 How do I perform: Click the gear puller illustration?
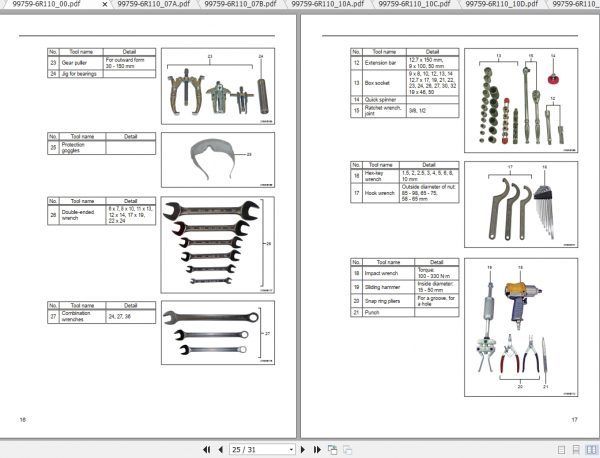[x=218, y=86]
